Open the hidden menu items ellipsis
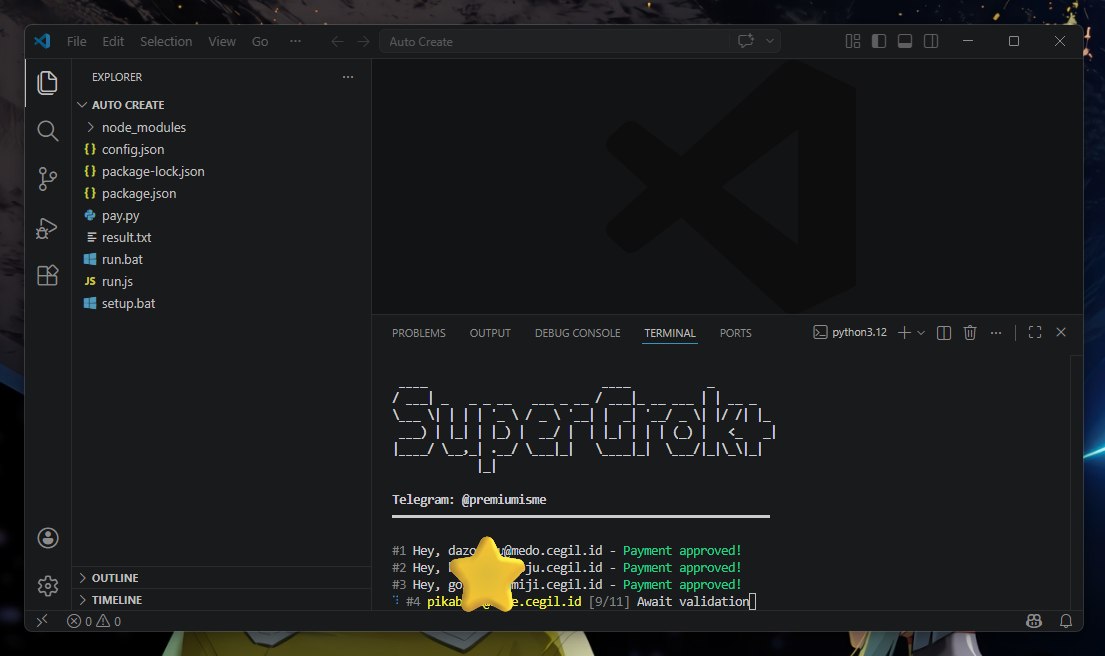The image size is (1105, 656). (x=295, y=42)
